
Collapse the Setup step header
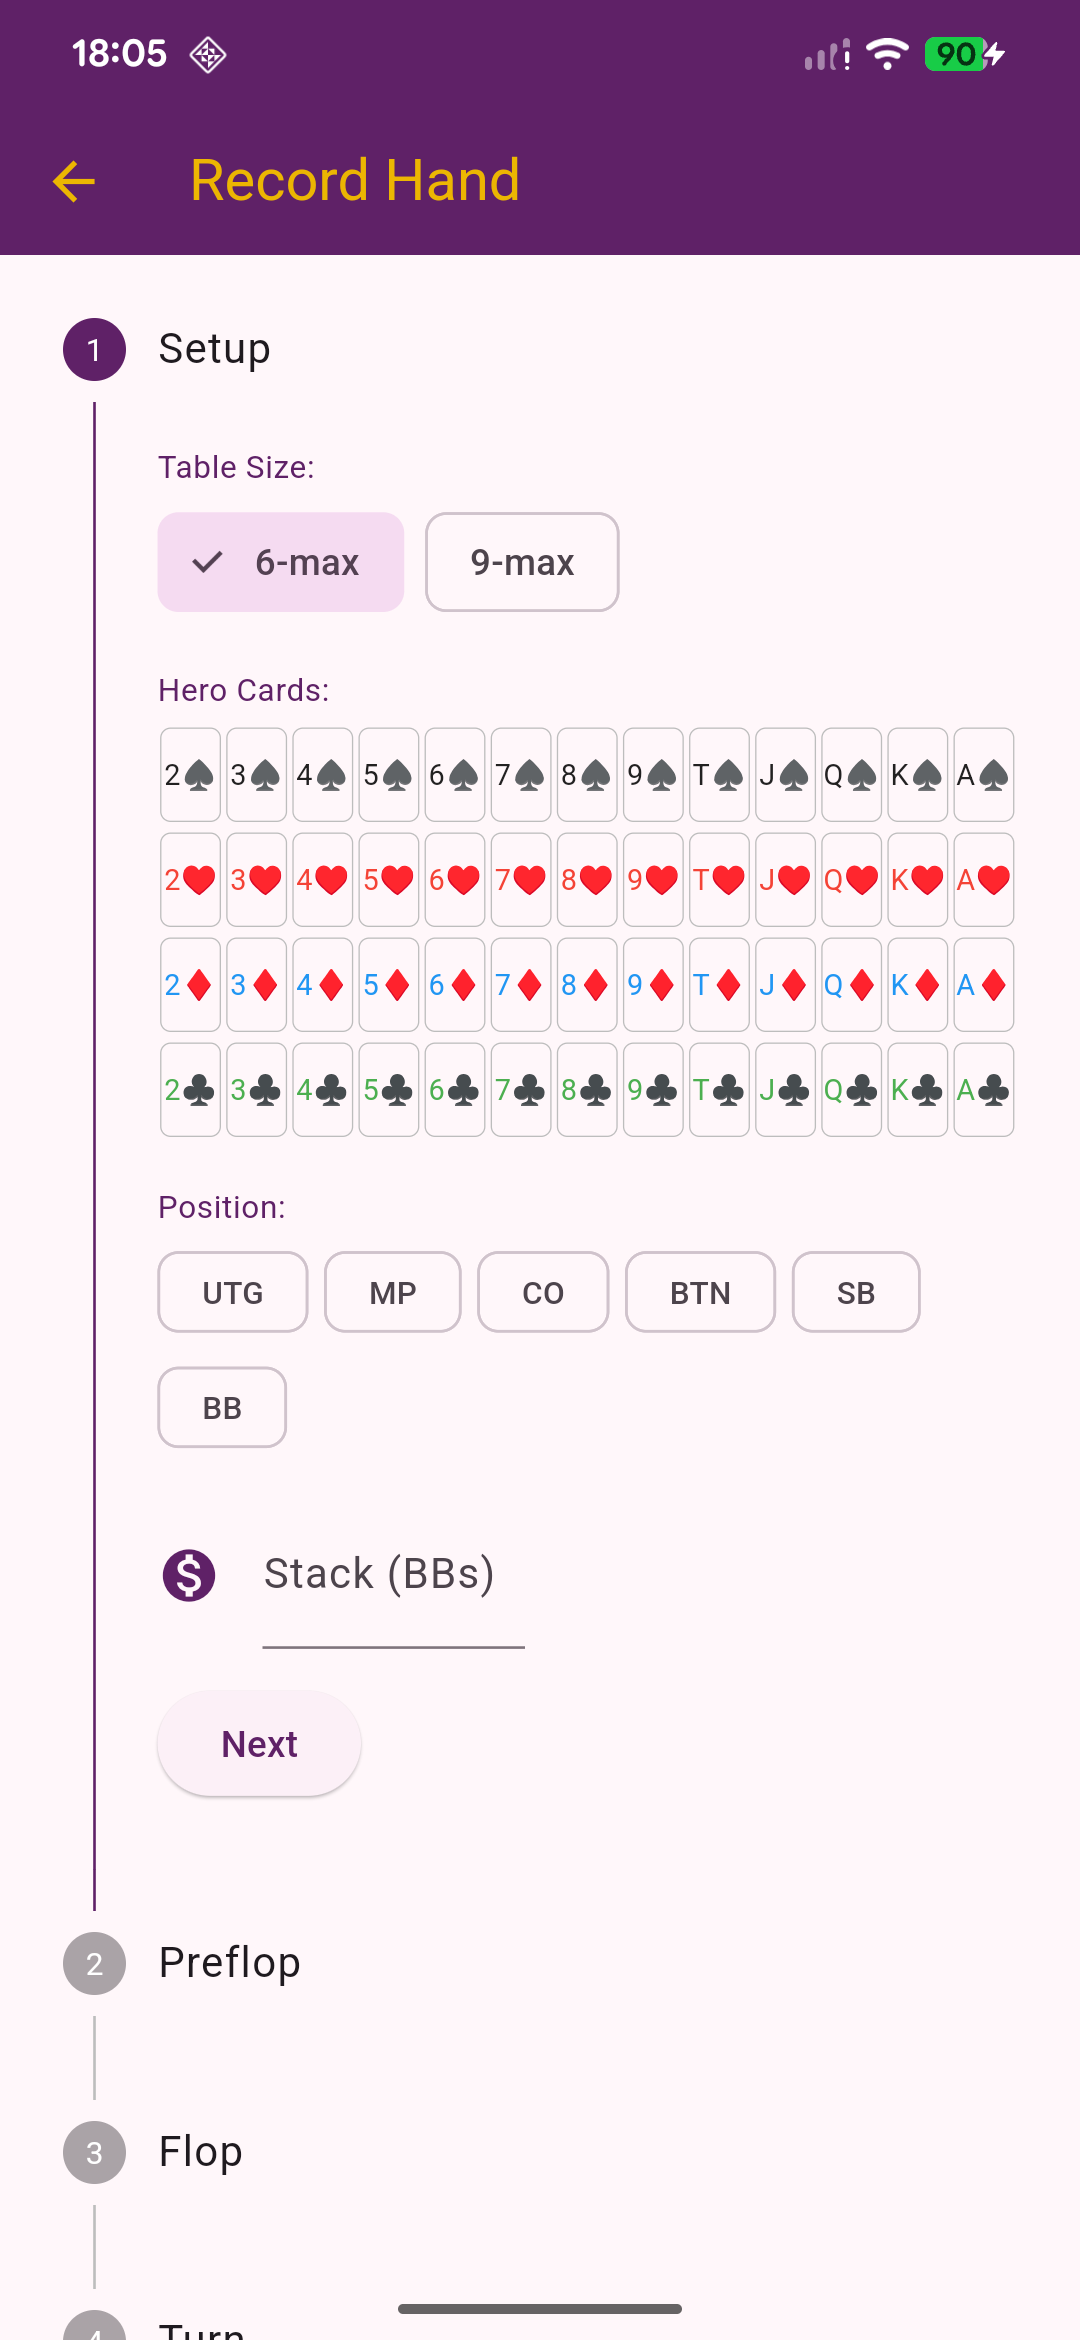(214, 349)
